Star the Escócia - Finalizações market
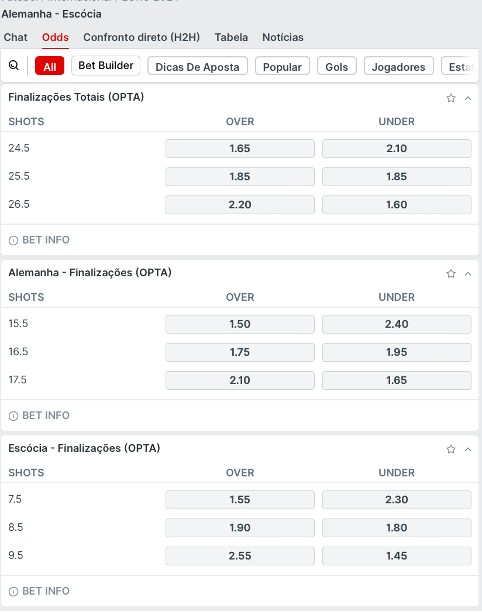 (451, 449)
